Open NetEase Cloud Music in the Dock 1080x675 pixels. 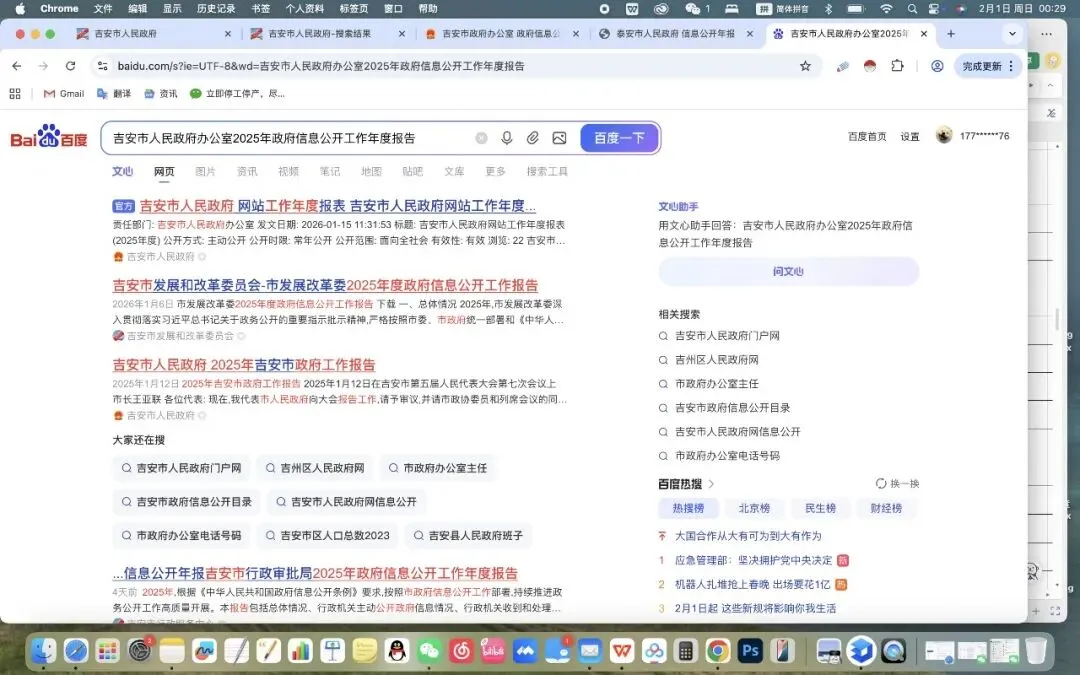point(461,650)
